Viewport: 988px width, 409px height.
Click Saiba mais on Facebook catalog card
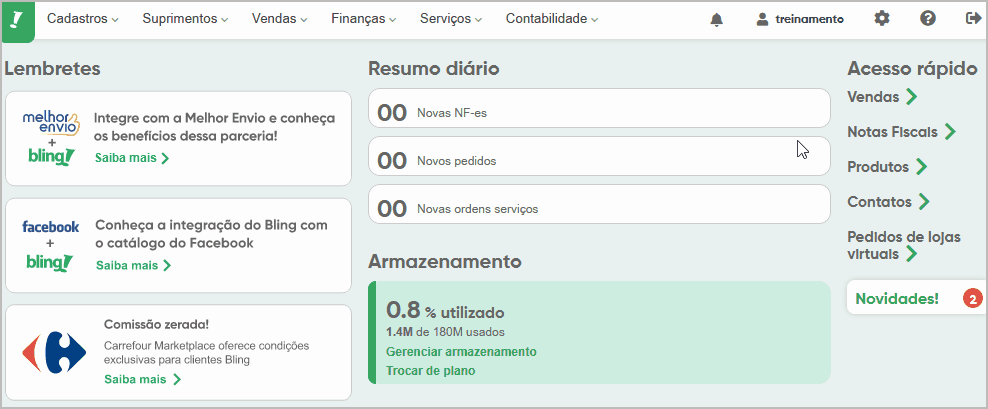(x=133, y=265)
